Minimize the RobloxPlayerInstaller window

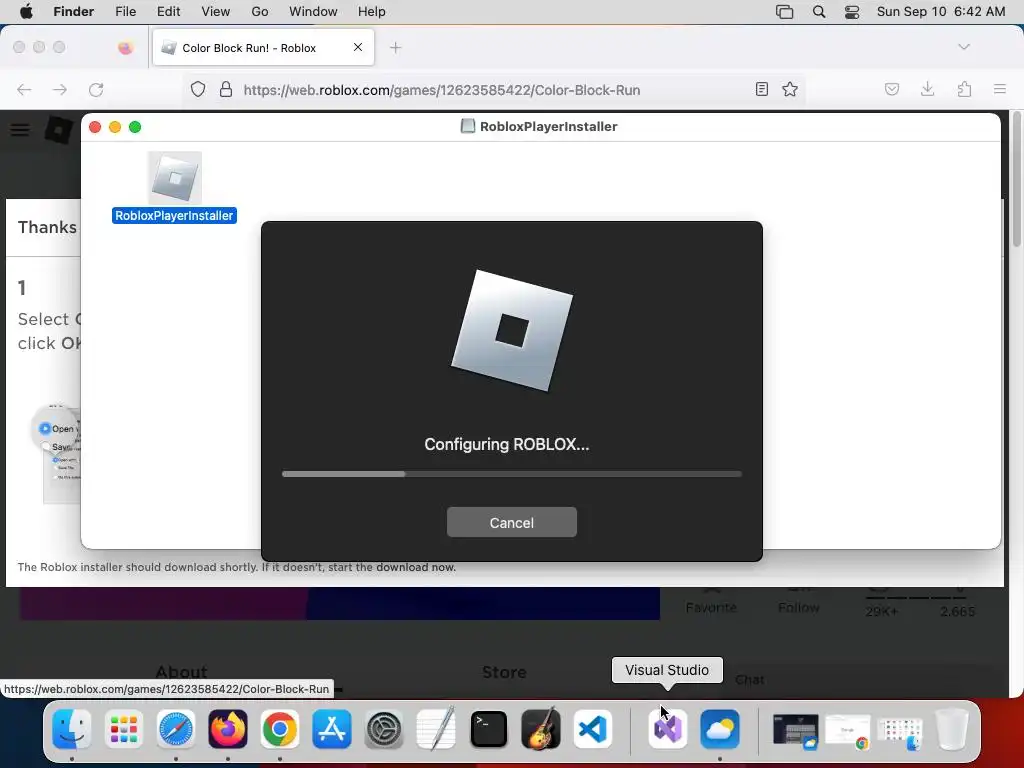point(115,127)
